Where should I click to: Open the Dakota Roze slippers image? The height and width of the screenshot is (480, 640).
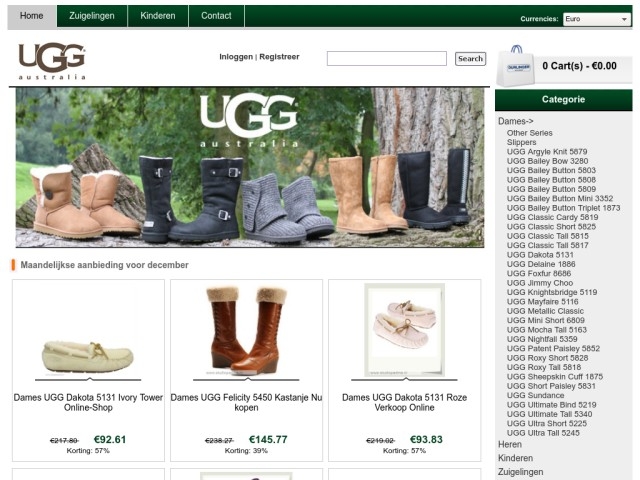(x=404, y=330)
